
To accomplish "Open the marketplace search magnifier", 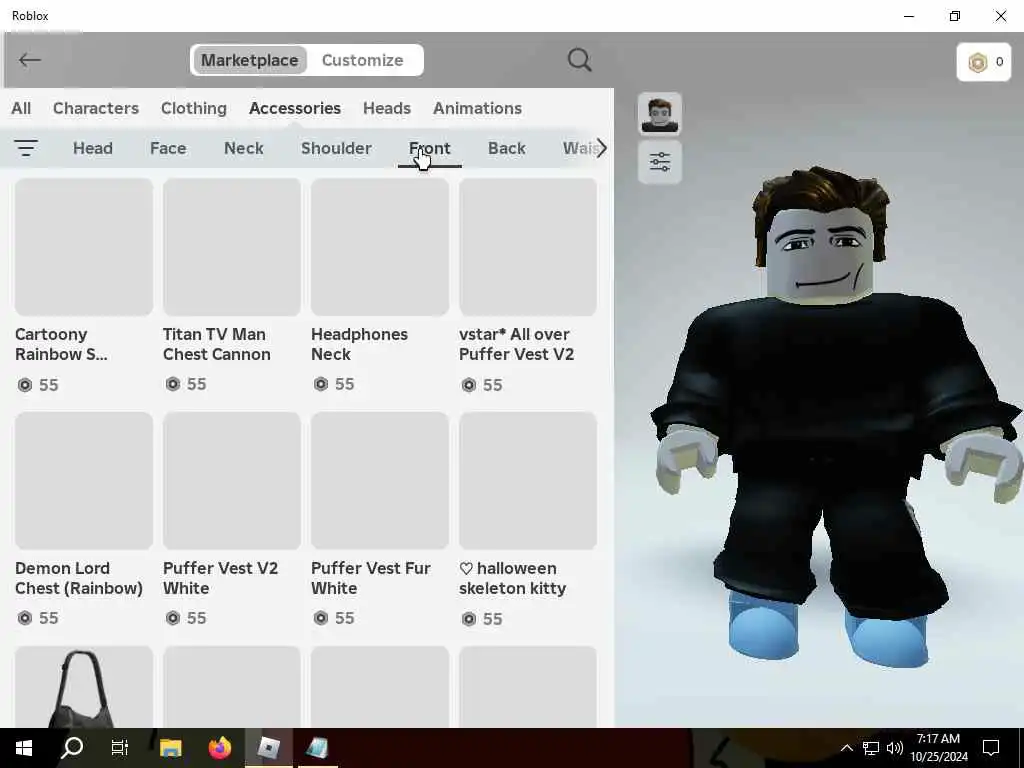I will [579, 60].
